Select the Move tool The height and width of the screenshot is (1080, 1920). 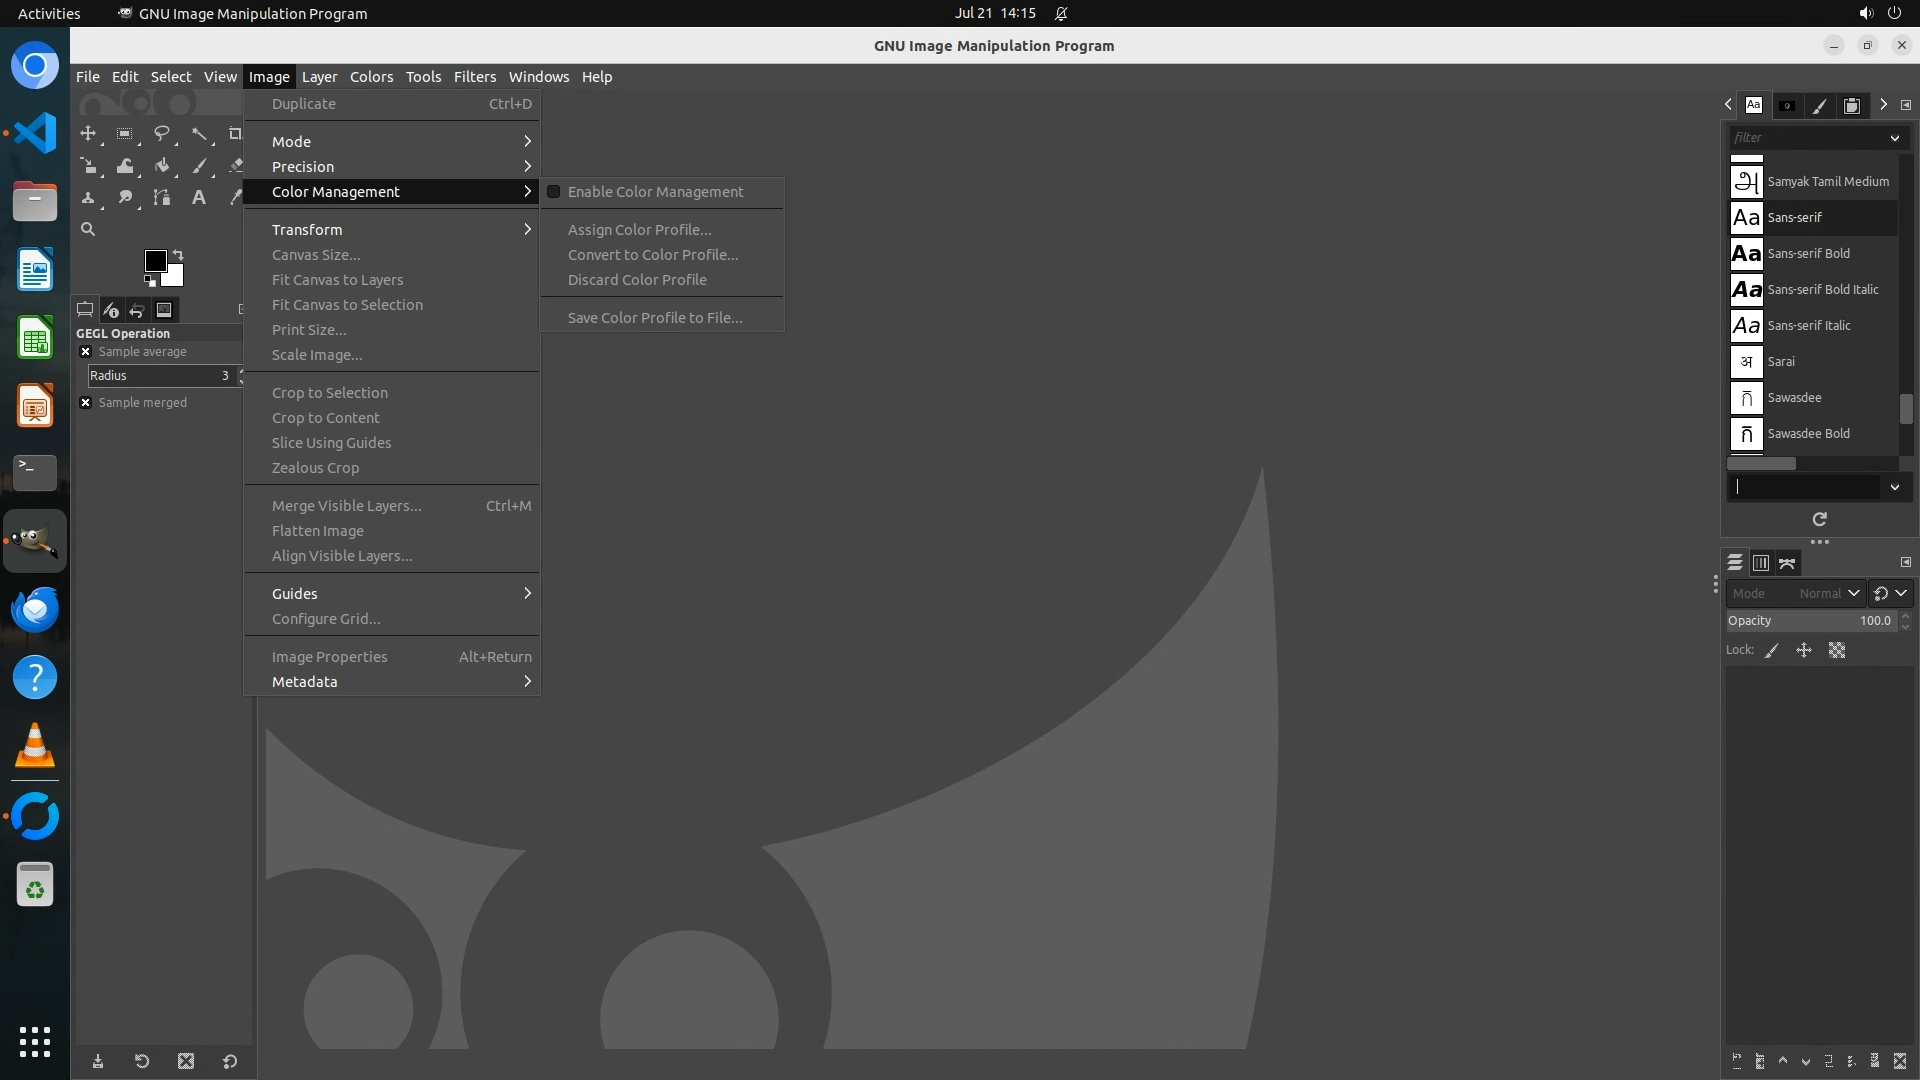point(88,133)
